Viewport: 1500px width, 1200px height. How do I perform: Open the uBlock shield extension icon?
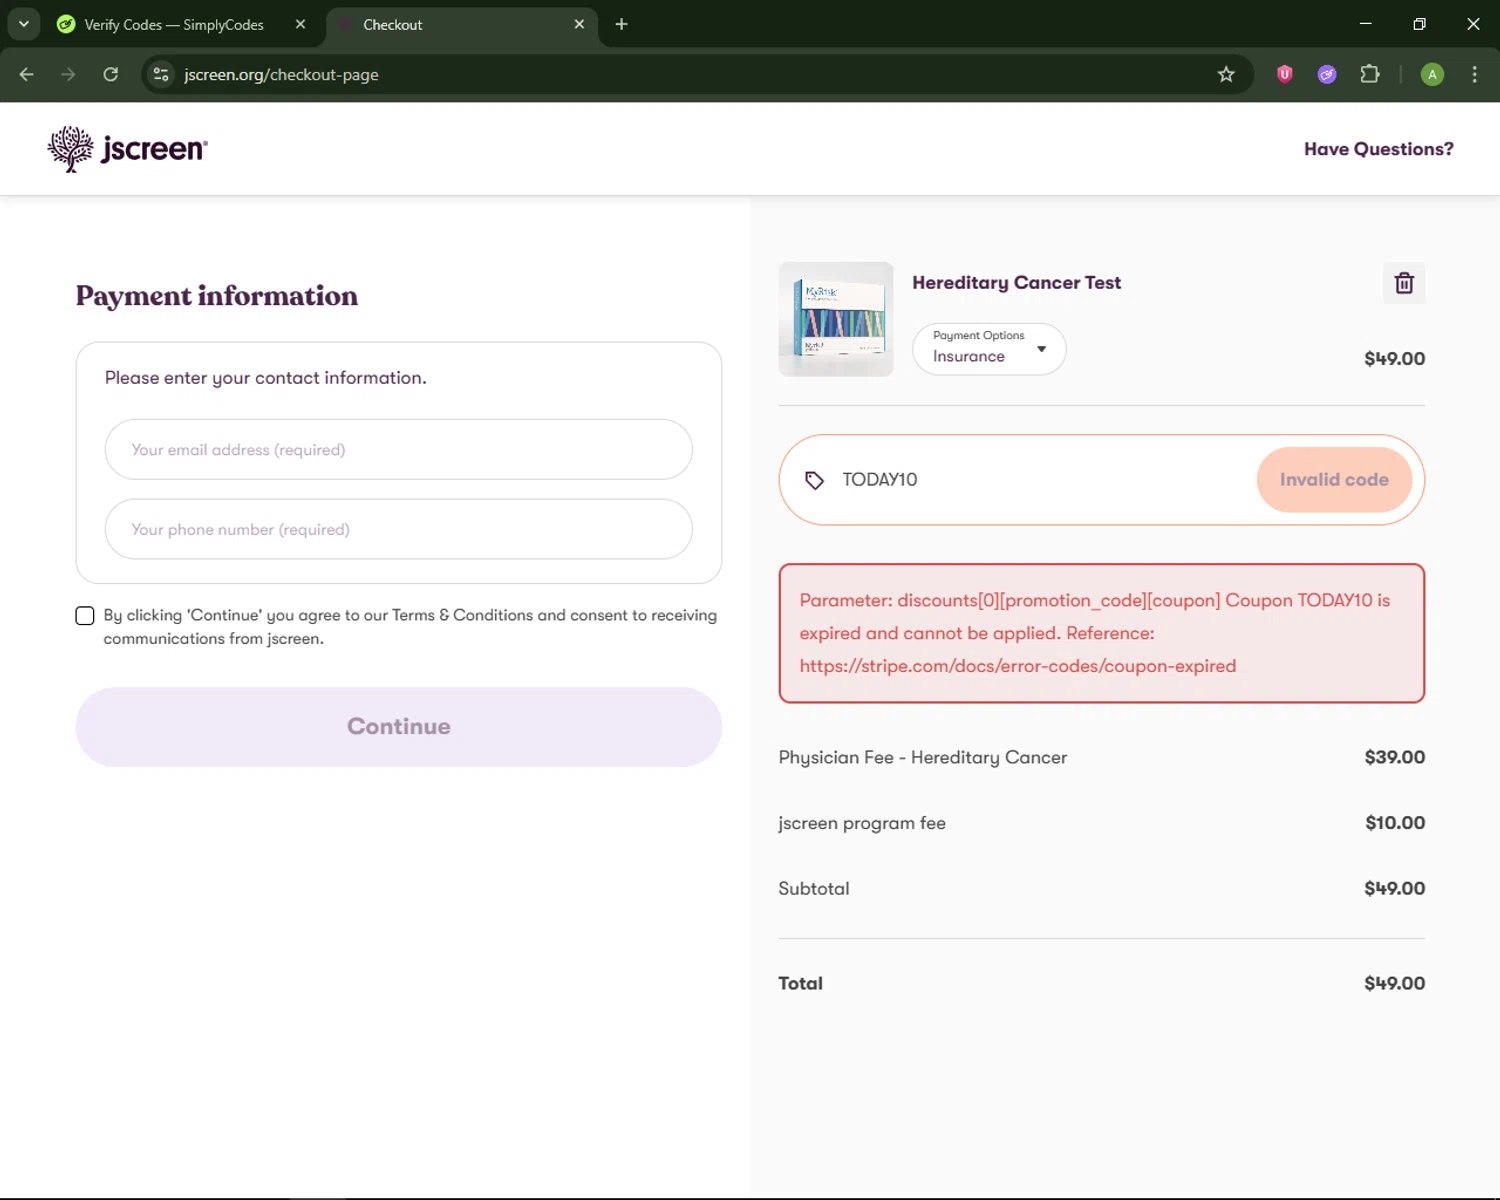coord(1285,74)
